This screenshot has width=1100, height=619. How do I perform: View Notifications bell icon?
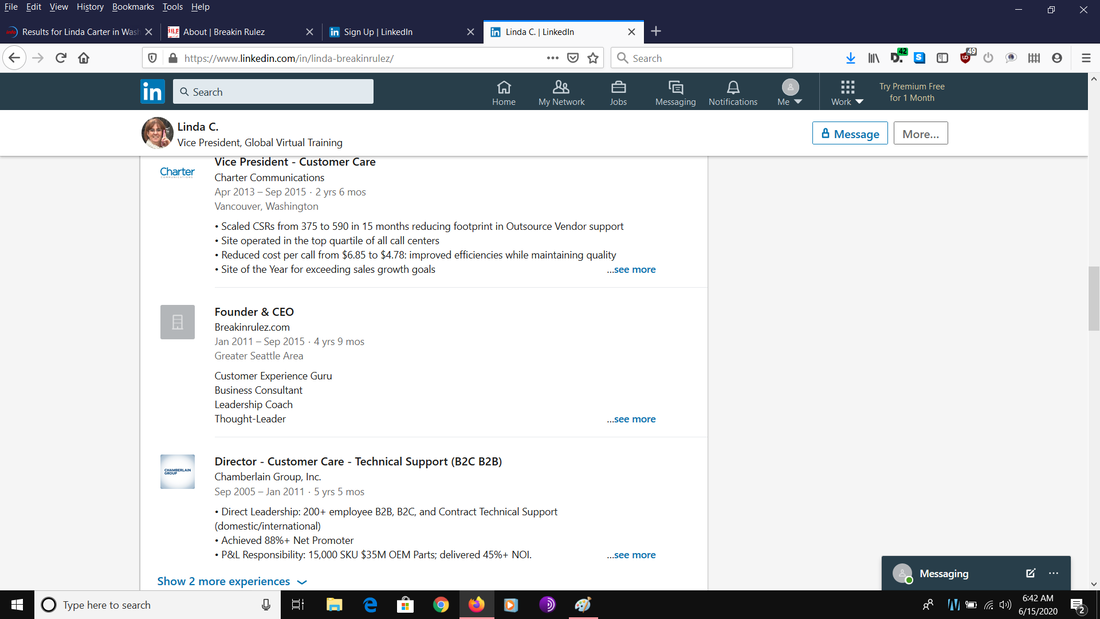coord(733,92)
